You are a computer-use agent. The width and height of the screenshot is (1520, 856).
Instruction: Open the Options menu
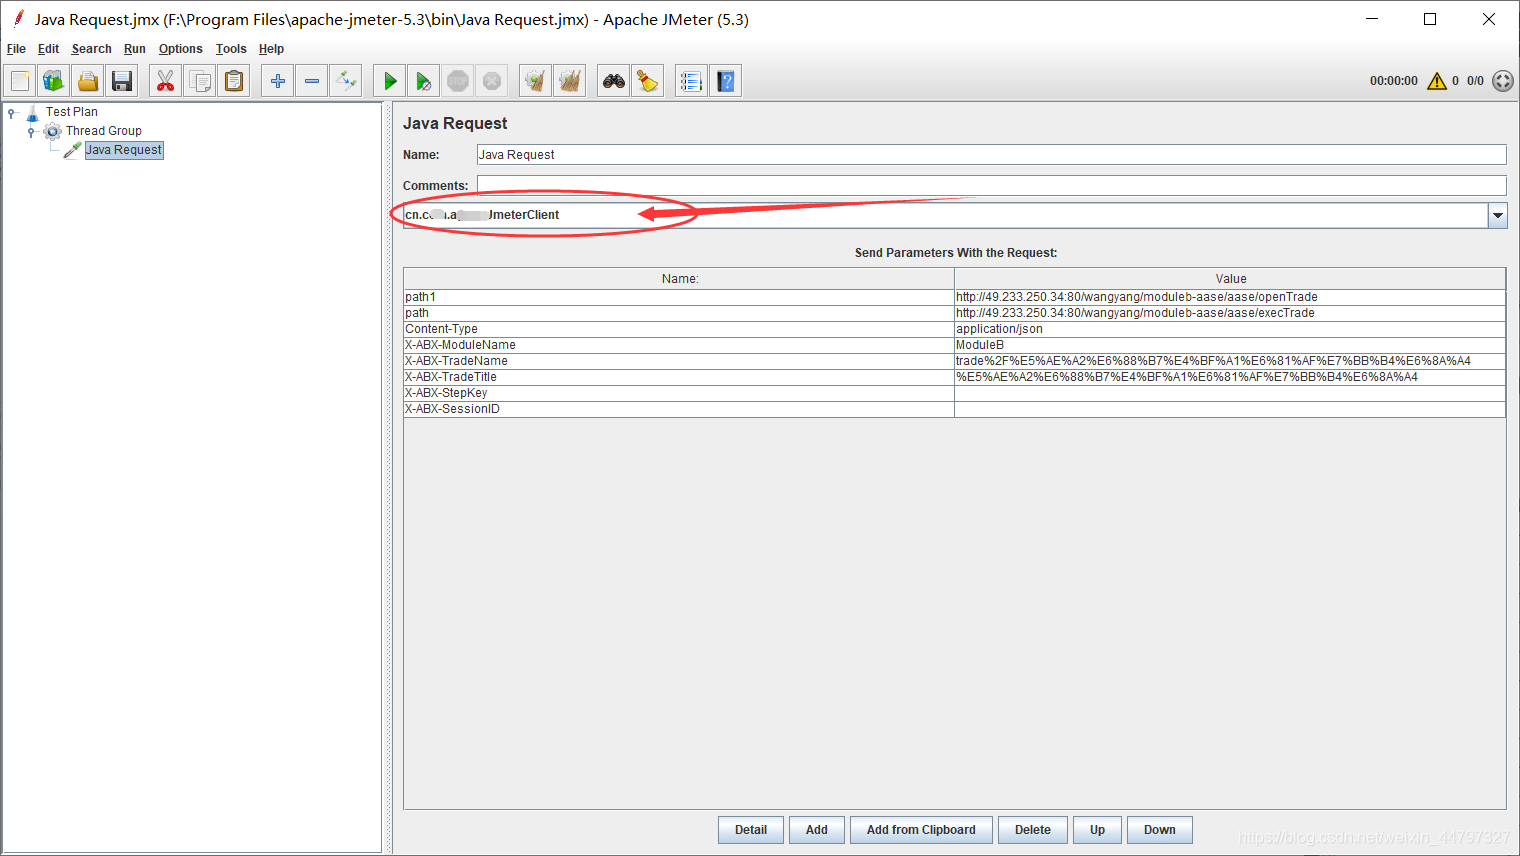[180, 49]
